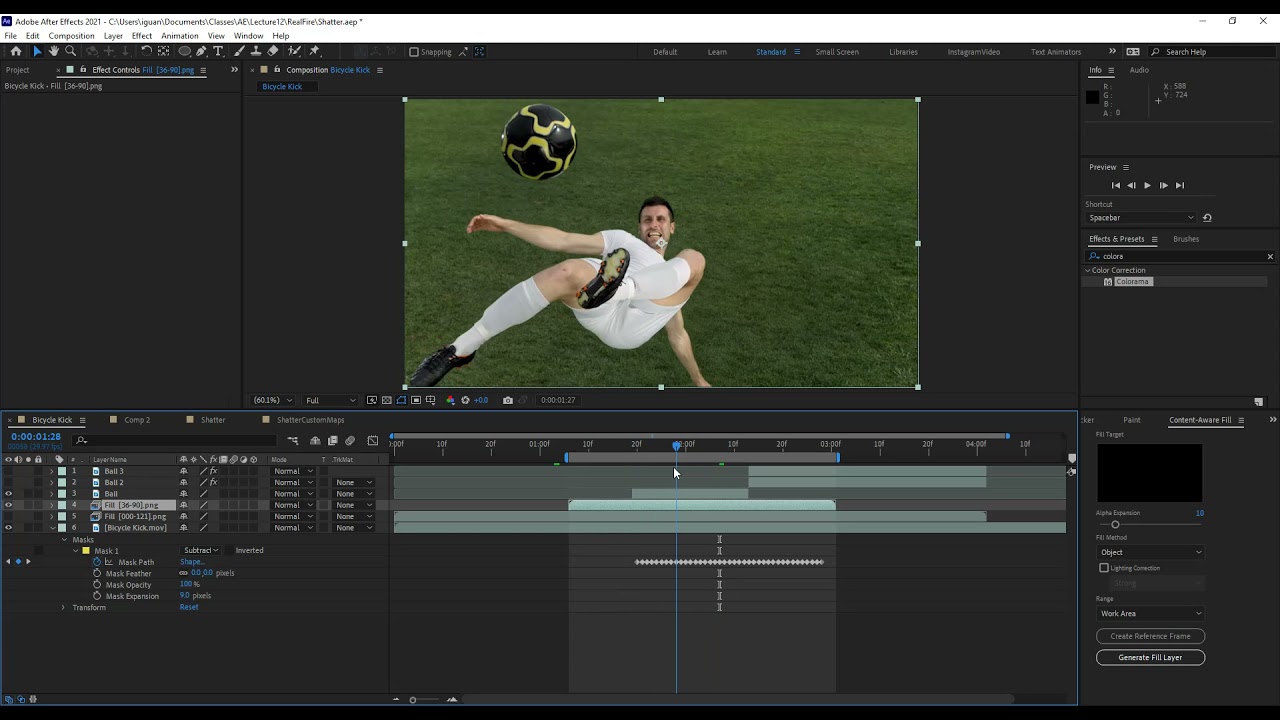Open the Subtract mask mode dropdown
The height and width of the screenshot is (720, 1280).
(x=200, y=550)
